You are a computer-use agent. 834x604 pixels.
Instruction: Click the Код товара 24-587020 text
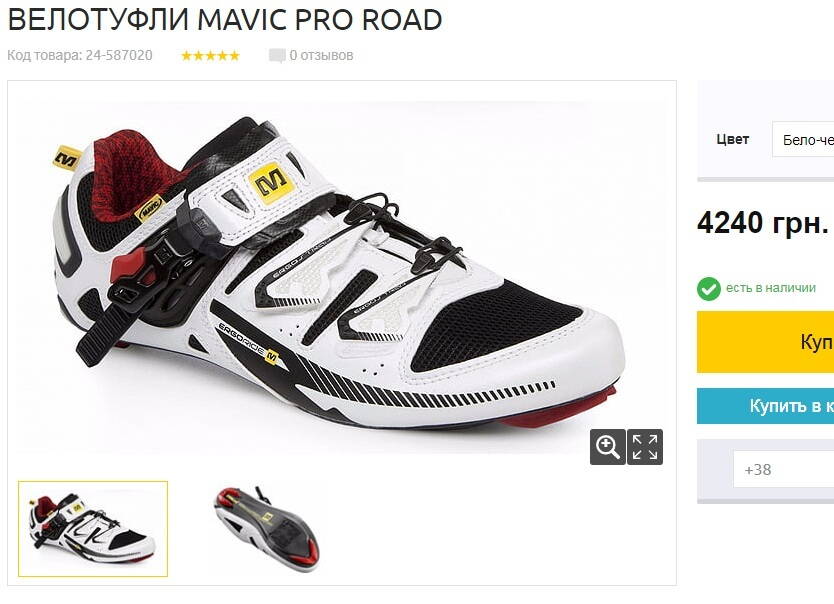tap(80, 55)
